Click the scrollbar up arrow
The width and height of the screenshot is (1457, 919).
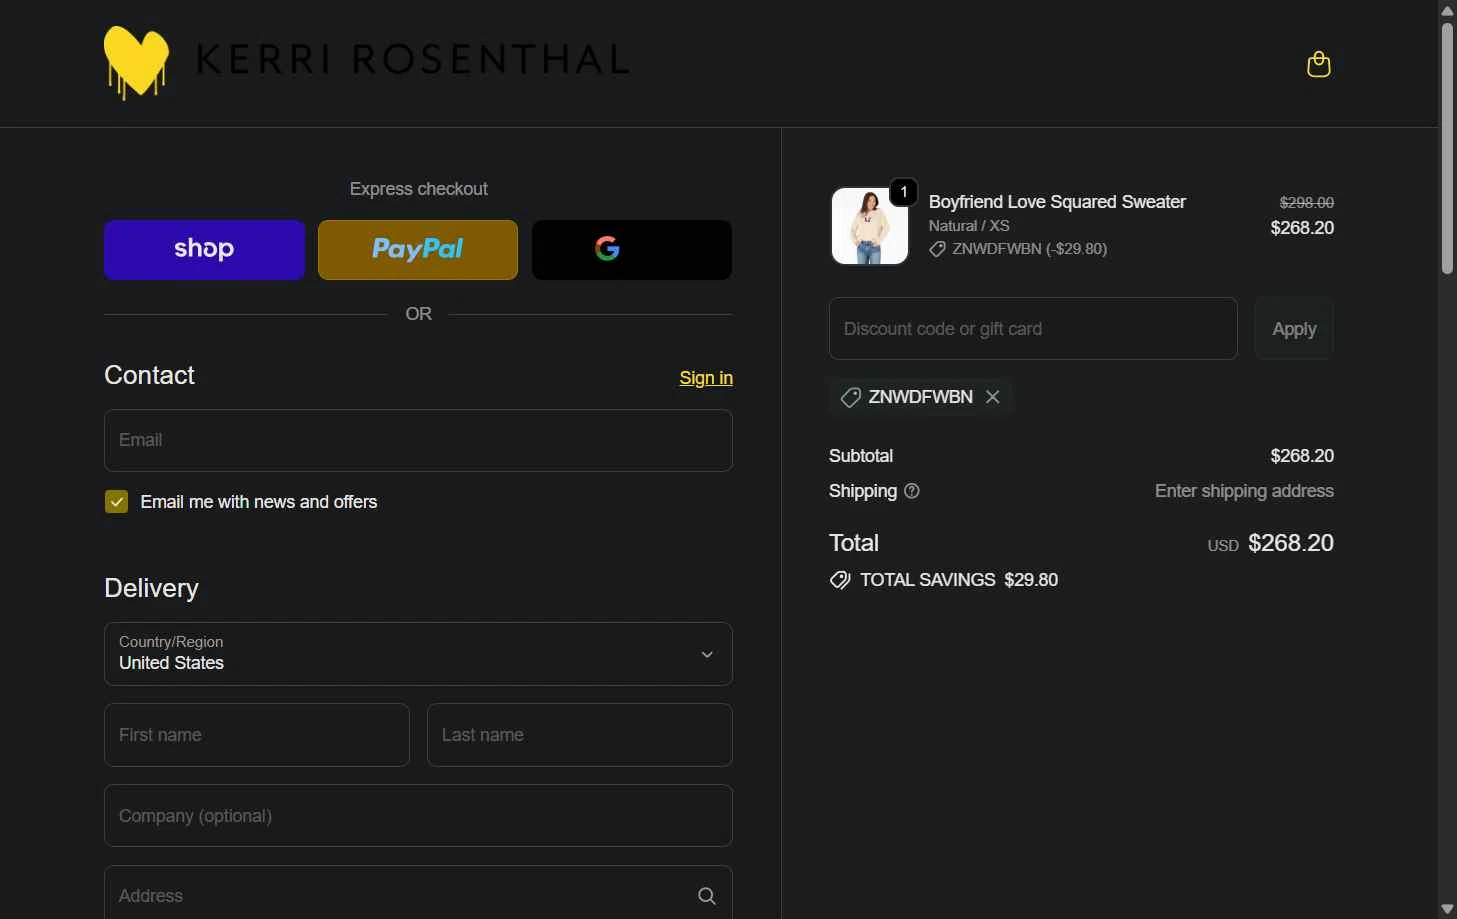1447,10
